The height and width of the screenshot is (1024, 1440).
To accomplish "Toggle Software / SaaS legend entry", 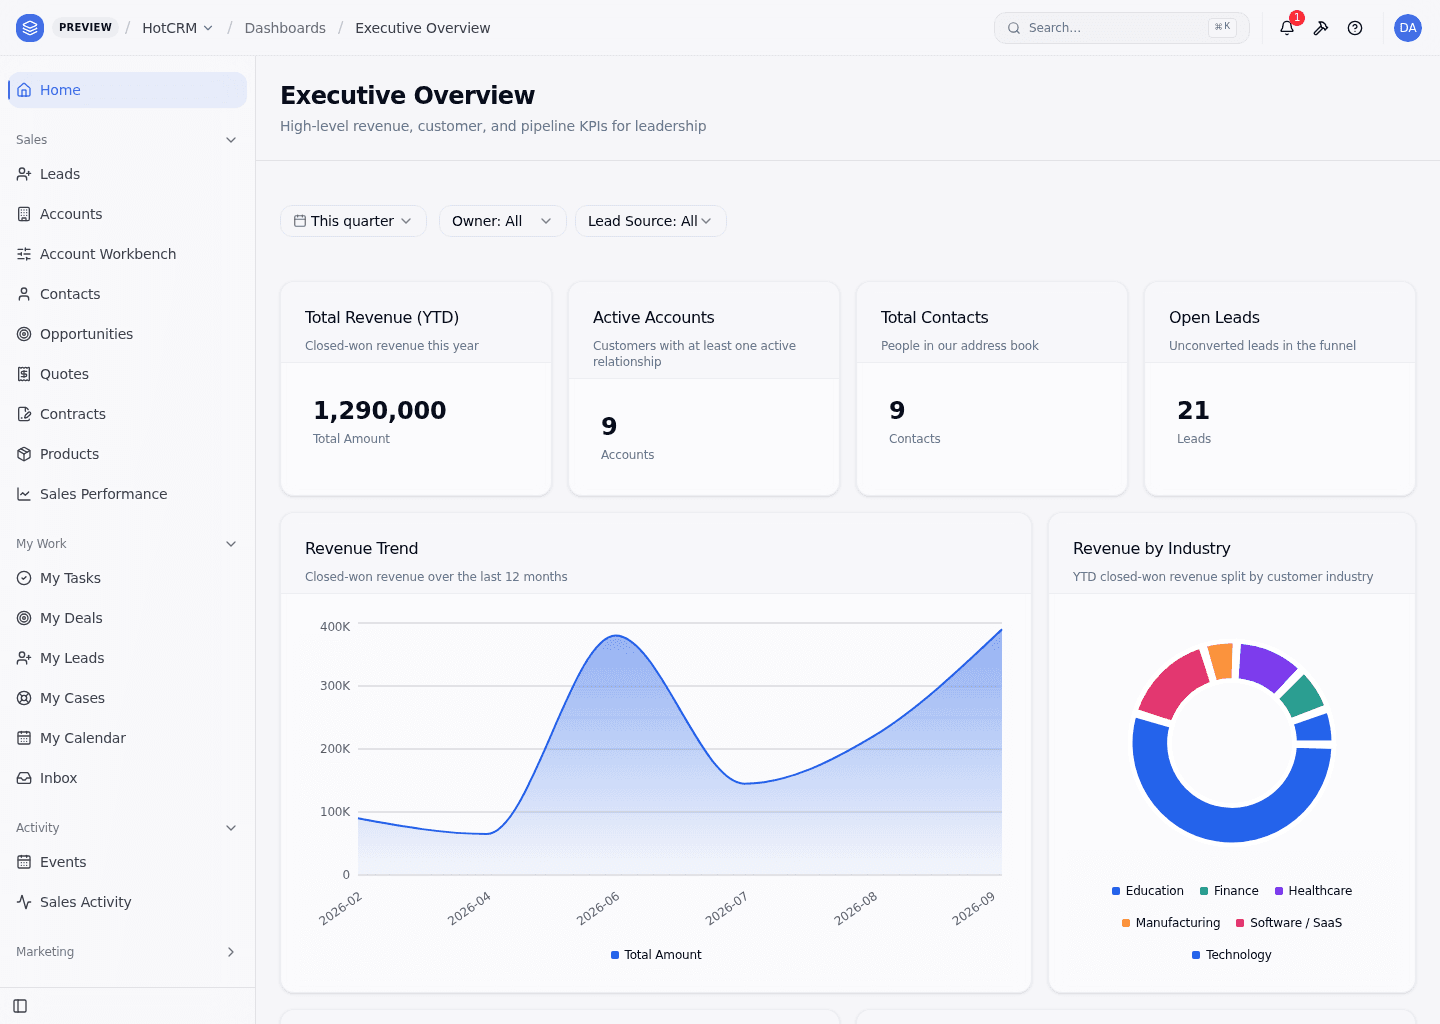I will pos(1289,923).
